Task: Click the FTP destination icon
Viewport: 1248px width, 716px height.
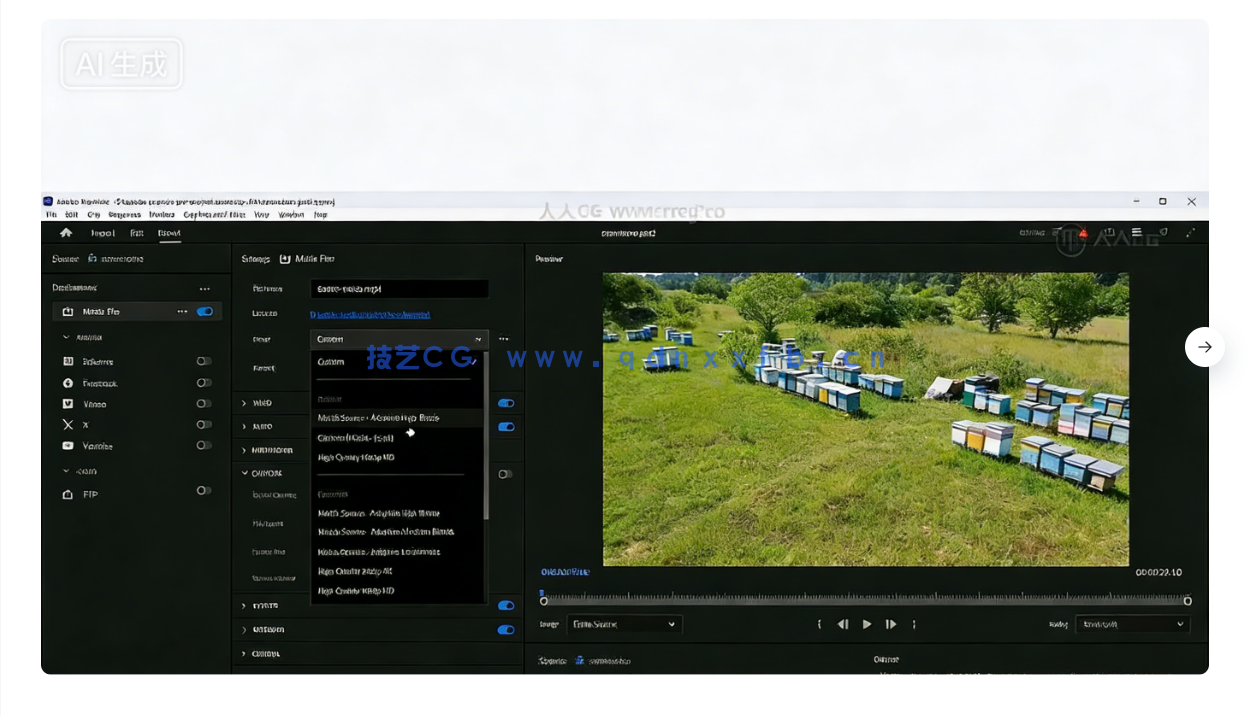Action: tap(67, 493)
